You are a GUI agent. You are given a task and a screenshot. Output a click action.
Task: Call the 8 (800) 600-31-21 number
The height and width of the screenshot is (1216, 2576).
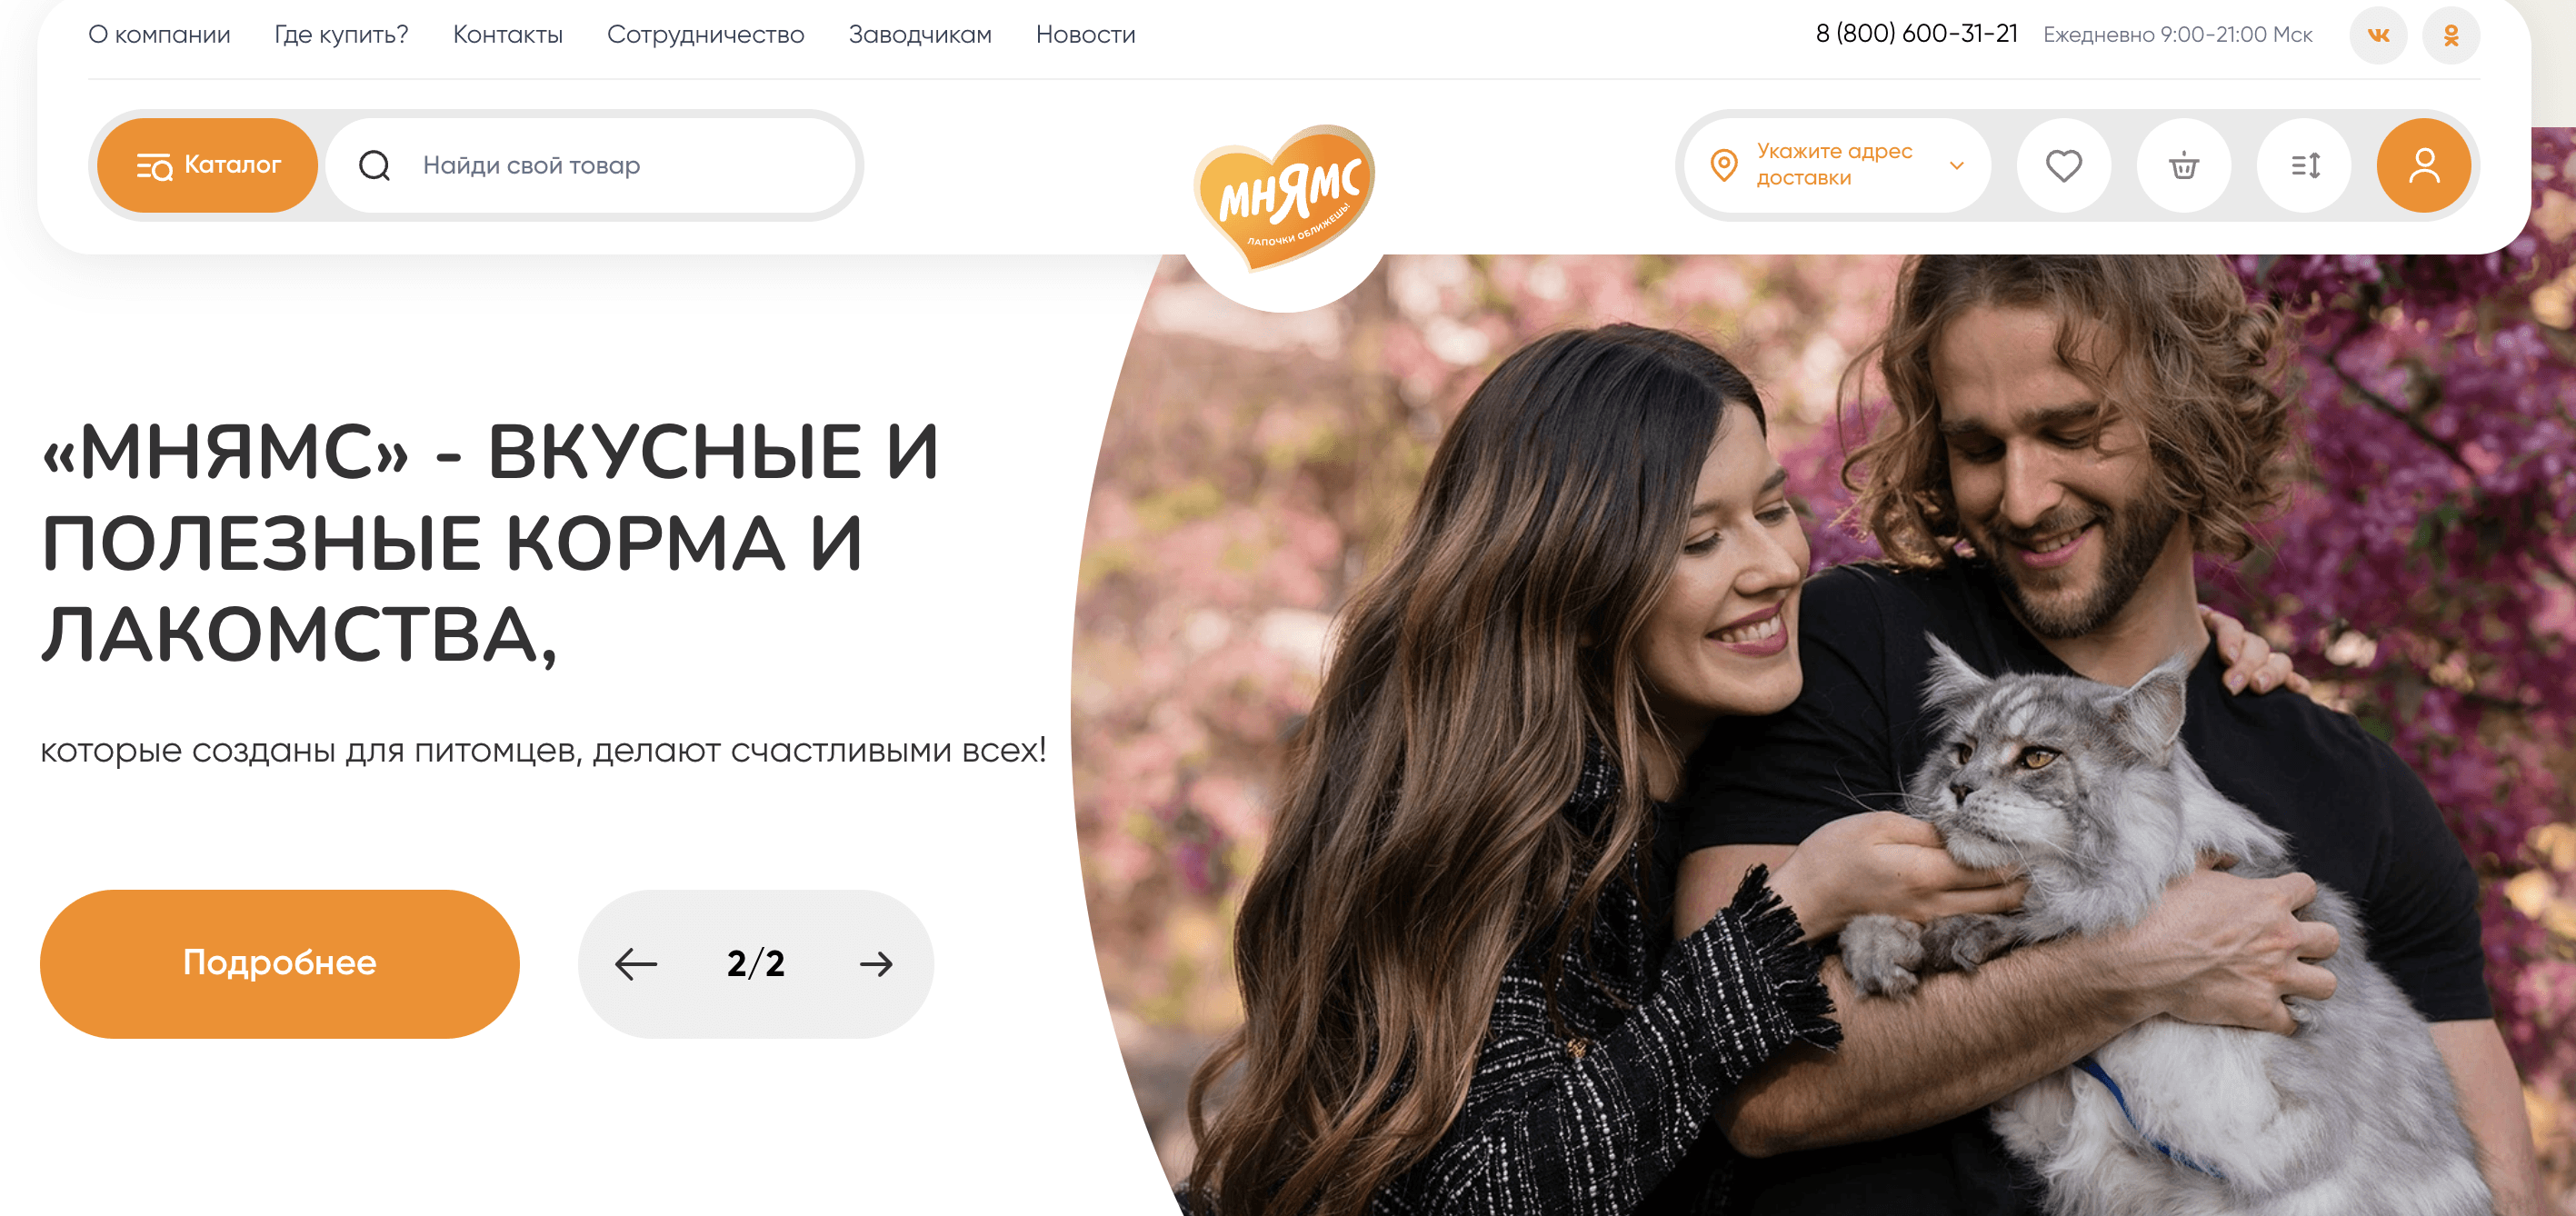click(x=1916, y=34)
